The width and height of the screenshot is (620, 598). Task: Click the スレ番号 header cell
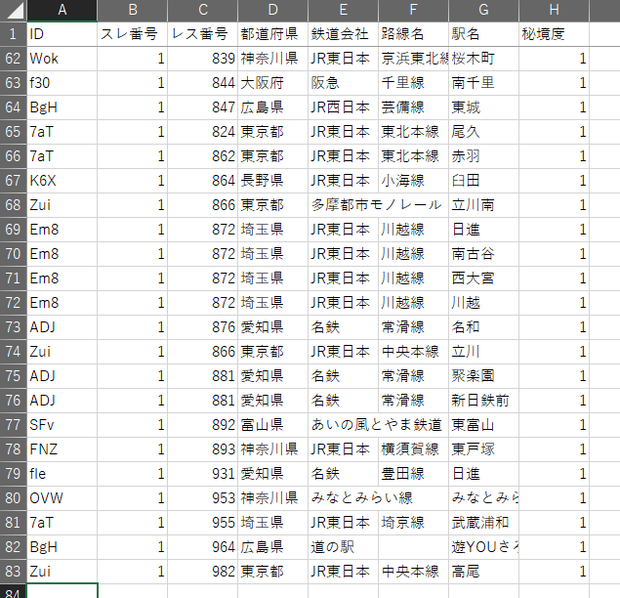tap(132, 34)
